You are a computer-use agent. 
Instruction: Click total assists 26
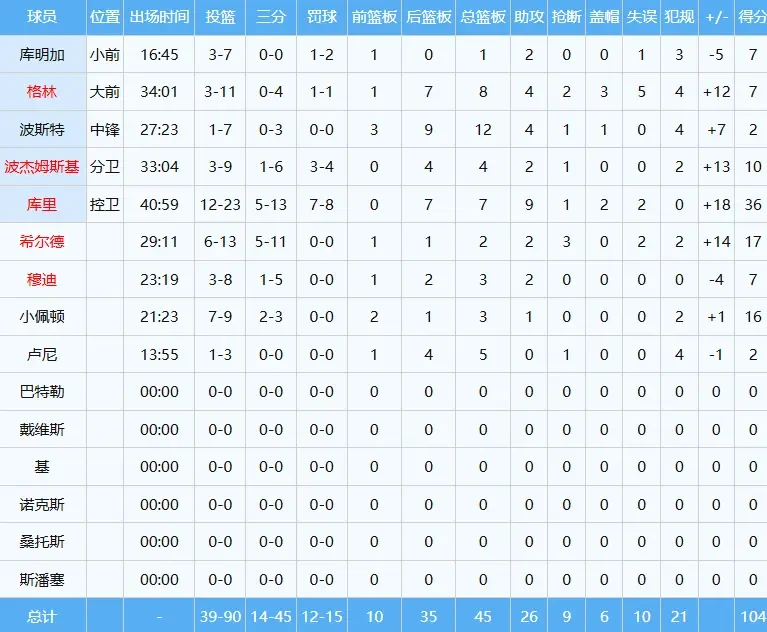point(529,617)
